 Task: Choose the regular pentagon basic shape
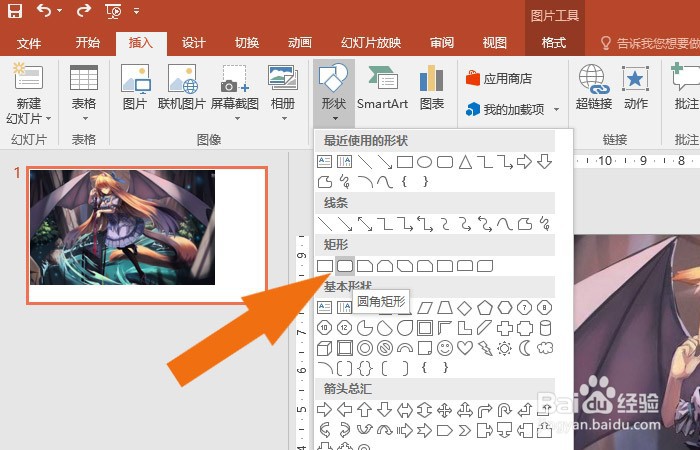[x=485, y=308]
